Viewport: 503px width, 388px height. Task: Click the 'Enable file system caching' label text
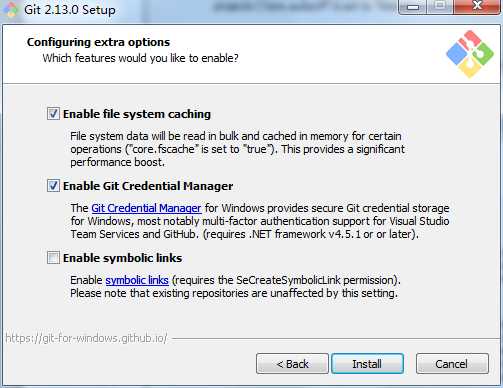(137, 114)
